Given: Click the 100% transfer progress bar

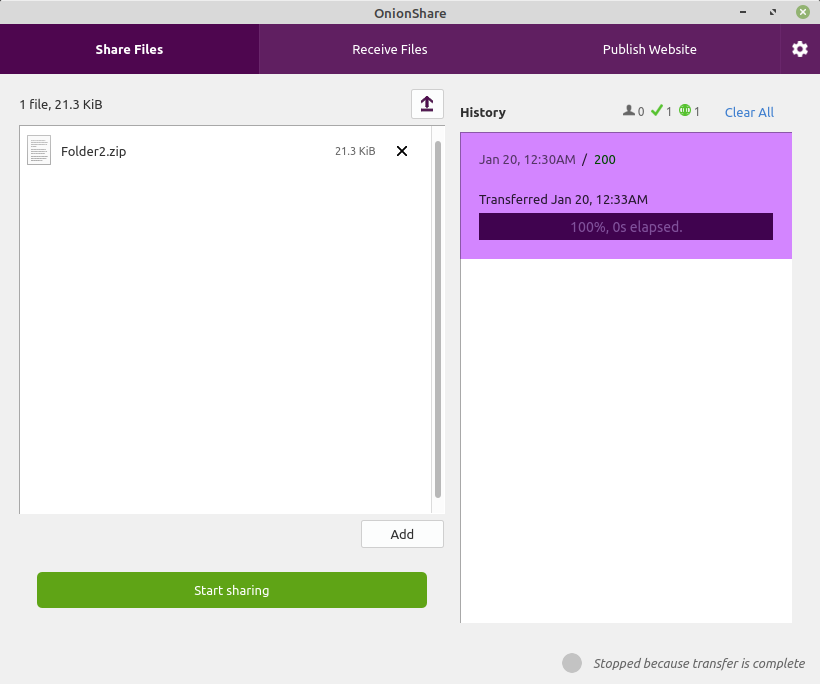Looking at the screenshot, I should pyautogui.click(x=626, y=226).
